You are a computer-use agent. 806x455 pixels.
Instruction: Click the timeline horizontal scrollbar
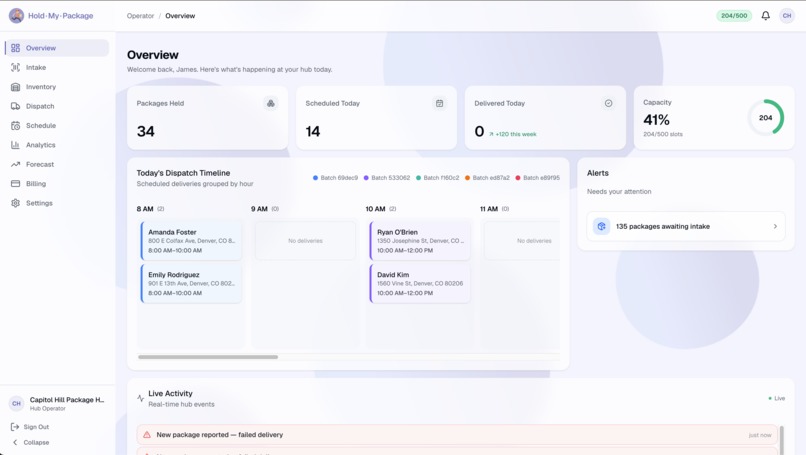(x=208, y=357)
